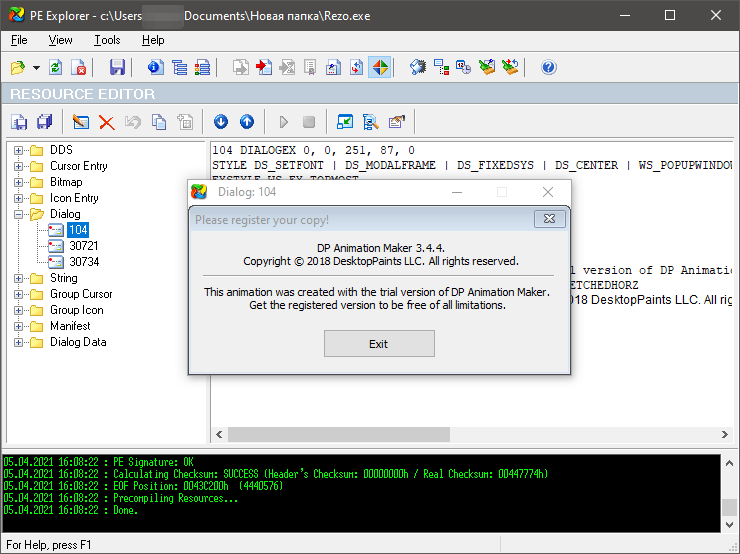
Task: Click the tree search magnifier icon
Action: pyautogui.click(x=370, y=122)
